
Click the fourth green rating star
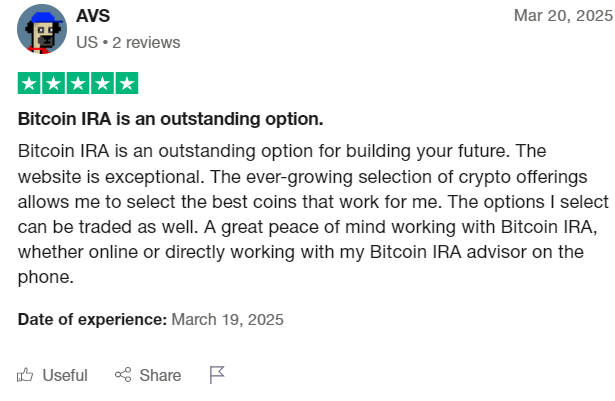point(102,83)
